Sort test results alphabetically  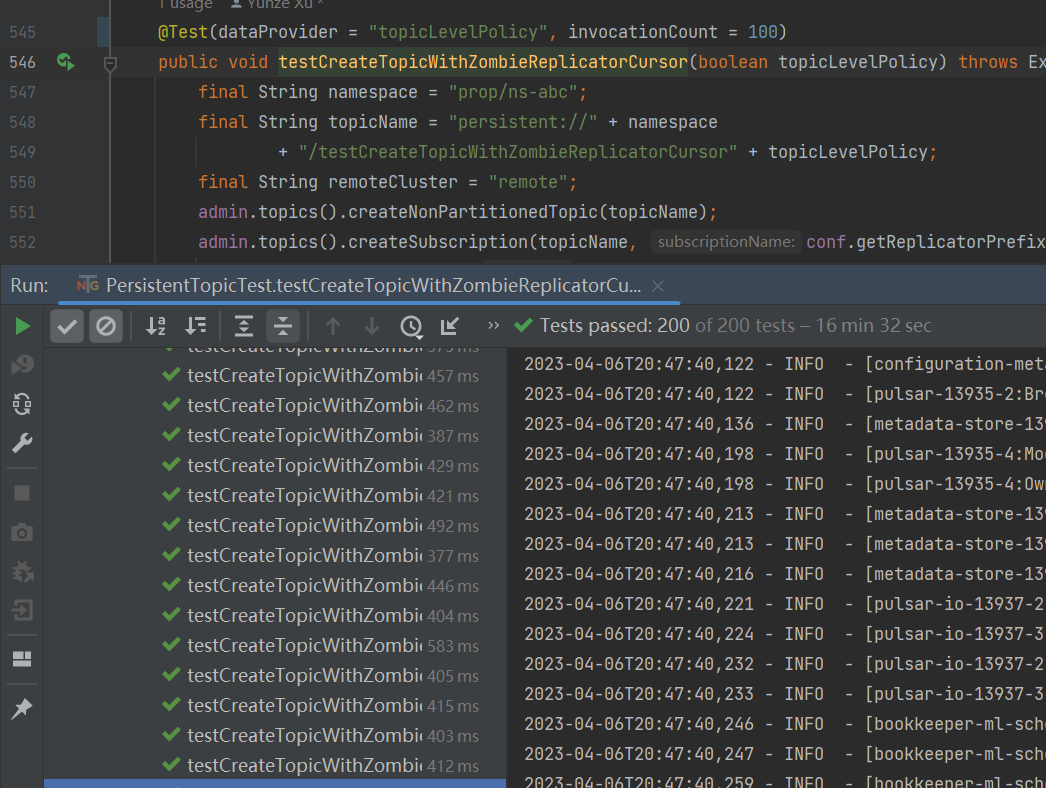pyautogui.click(x=155, y=326)
